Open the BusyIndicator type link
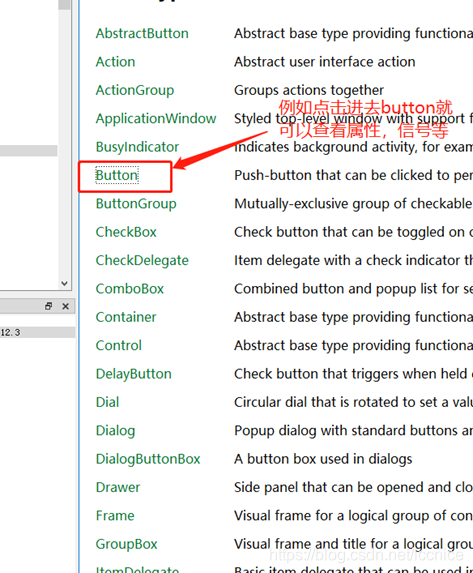The width and height of the screenshot is (473, 573). [137, 147]
